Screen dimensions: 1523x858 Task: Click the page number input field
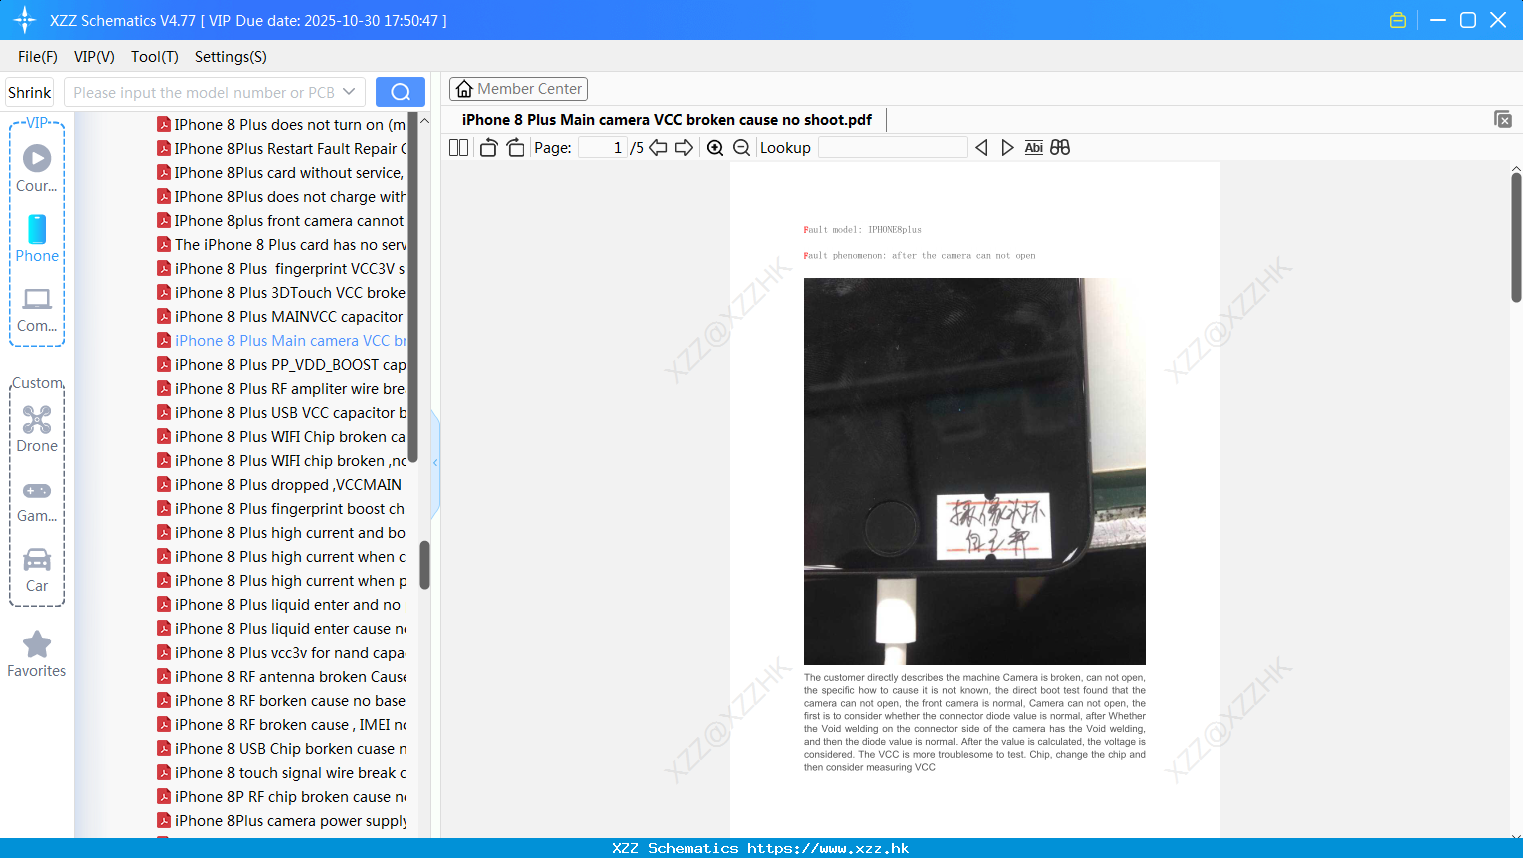click(x=602, y=148)
